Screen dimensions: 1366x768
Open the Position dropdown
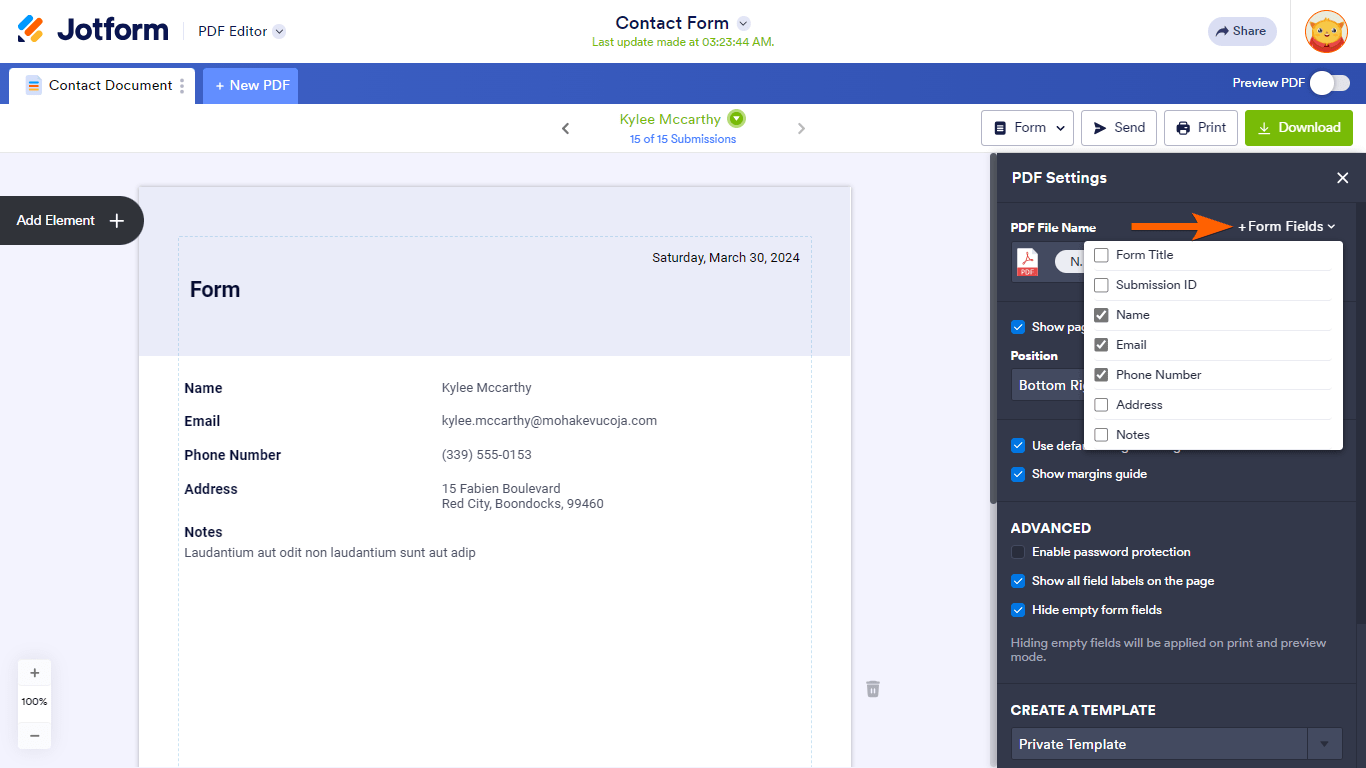coord(1047,385)
